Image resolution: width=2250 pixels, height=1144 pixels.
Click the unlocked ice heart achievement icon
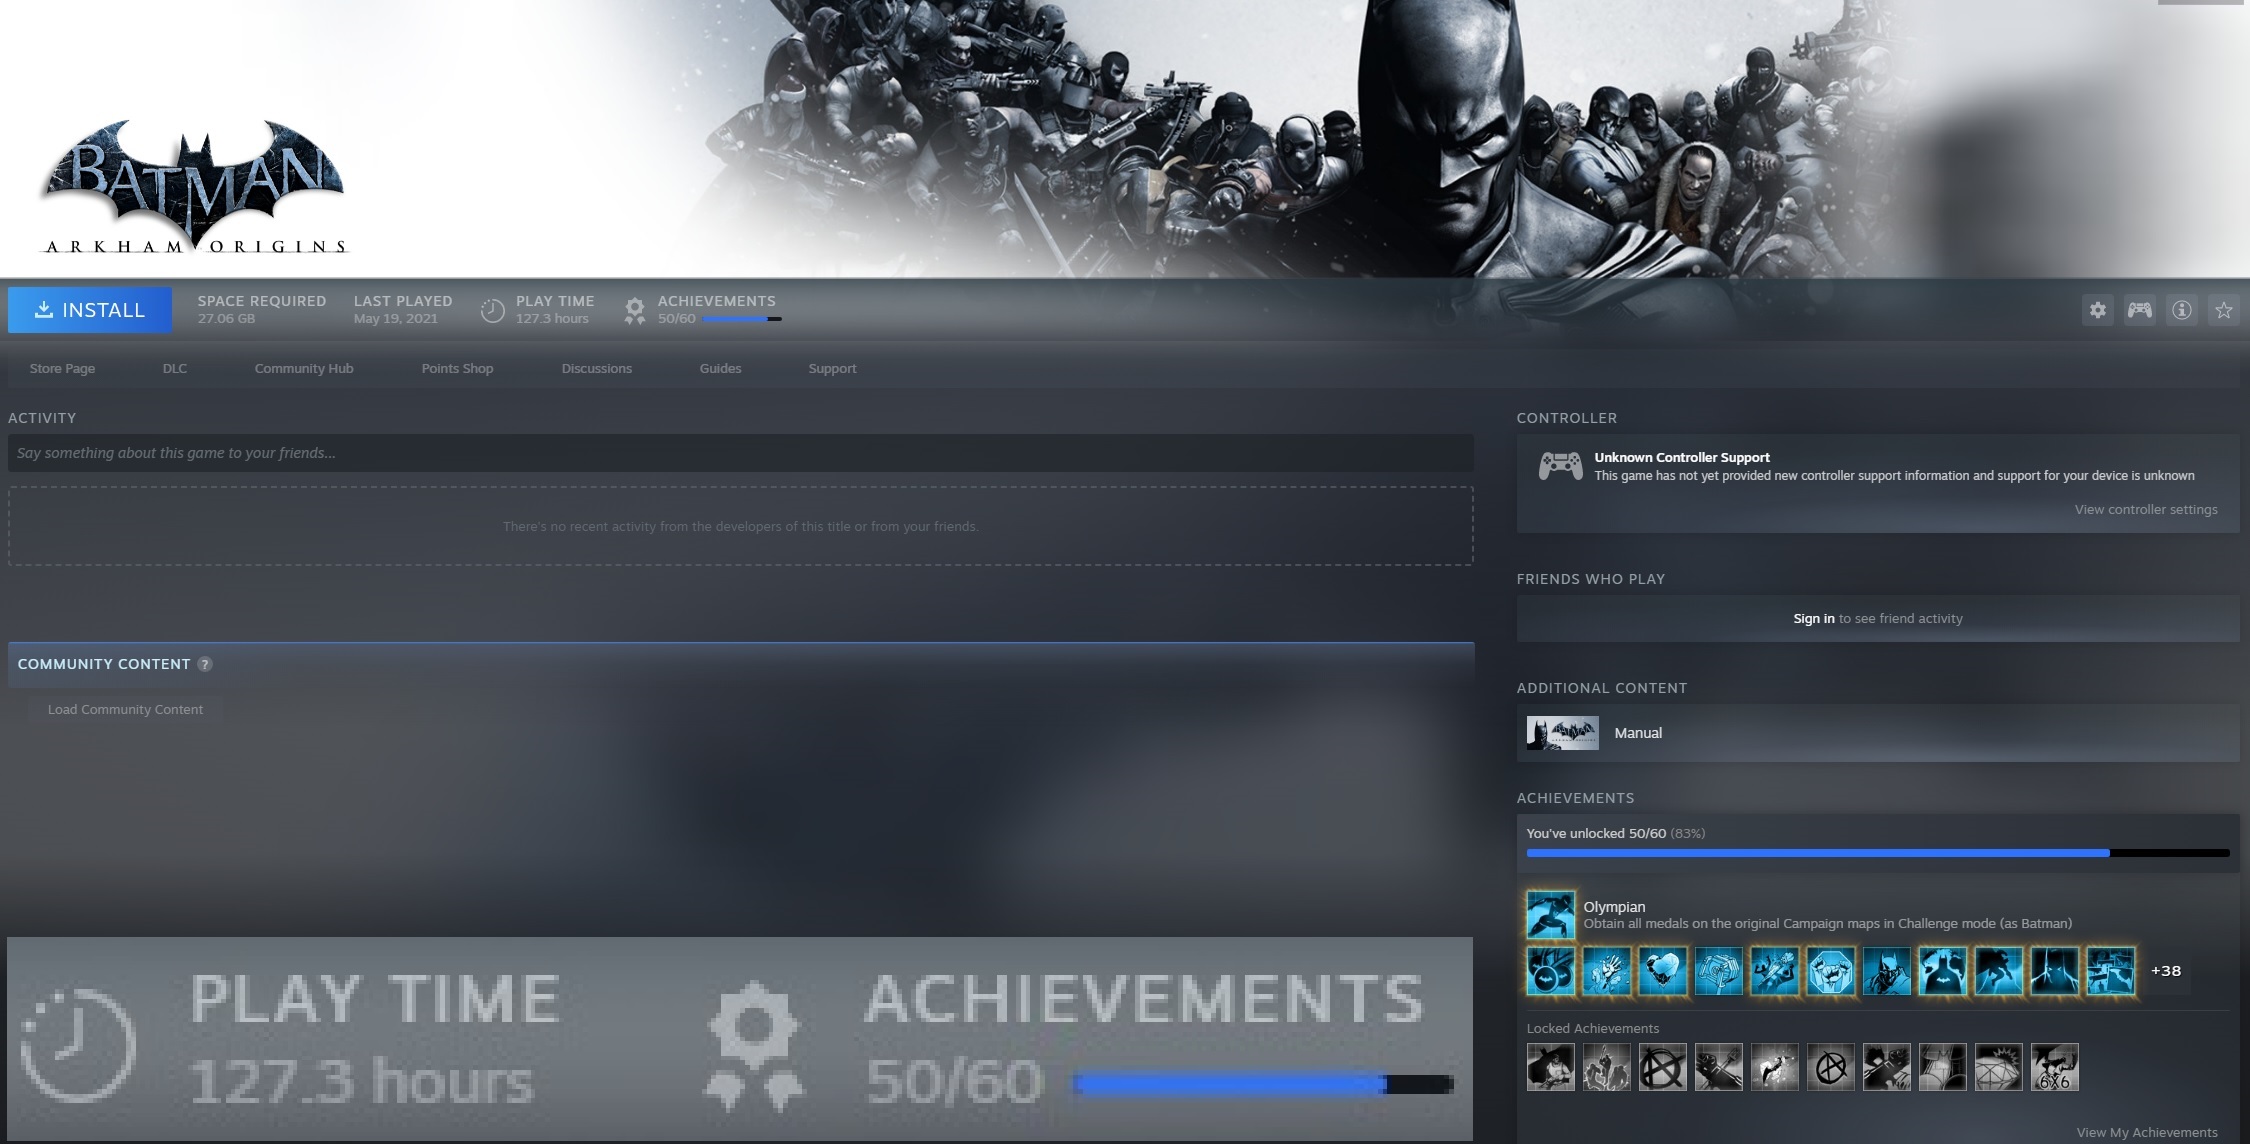click(x=1662, y=971)
